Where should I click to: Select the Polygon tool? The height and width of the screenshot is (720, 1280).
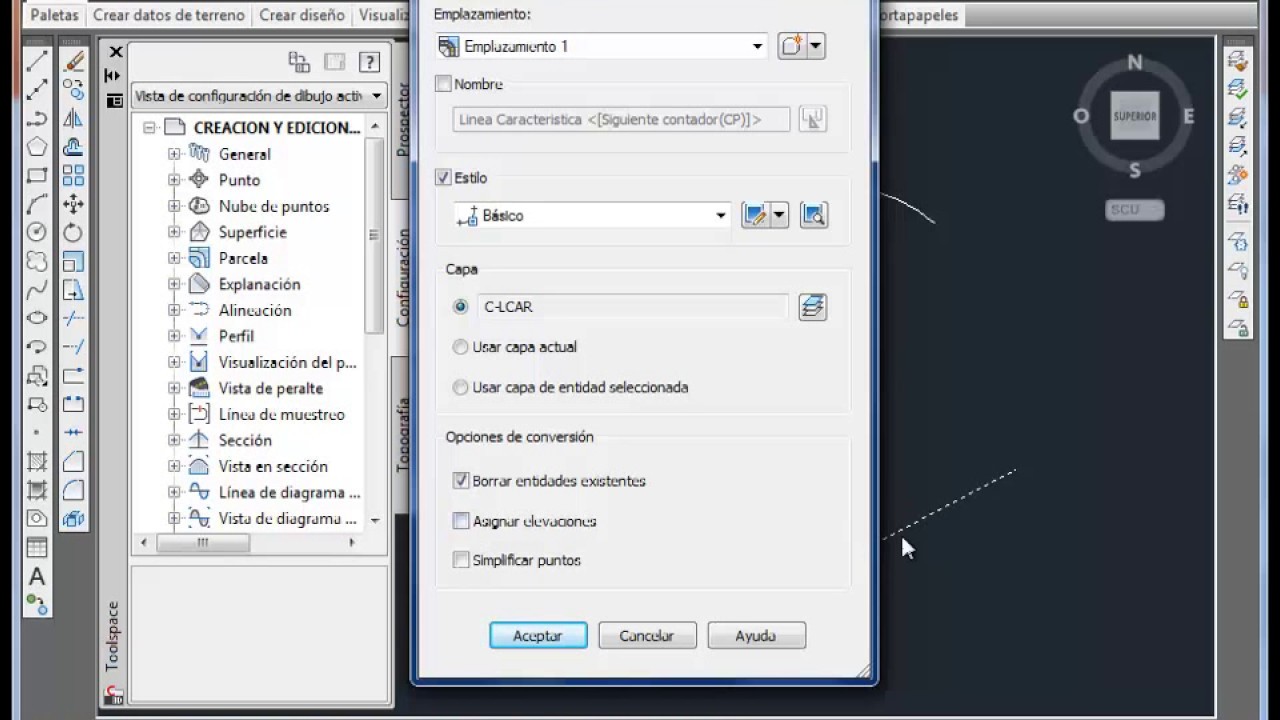[x=37, y=146]
